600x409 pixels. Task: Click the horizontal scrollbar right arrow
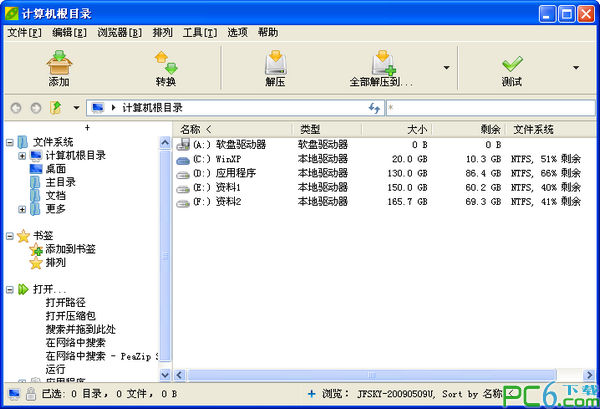(589, 375)
